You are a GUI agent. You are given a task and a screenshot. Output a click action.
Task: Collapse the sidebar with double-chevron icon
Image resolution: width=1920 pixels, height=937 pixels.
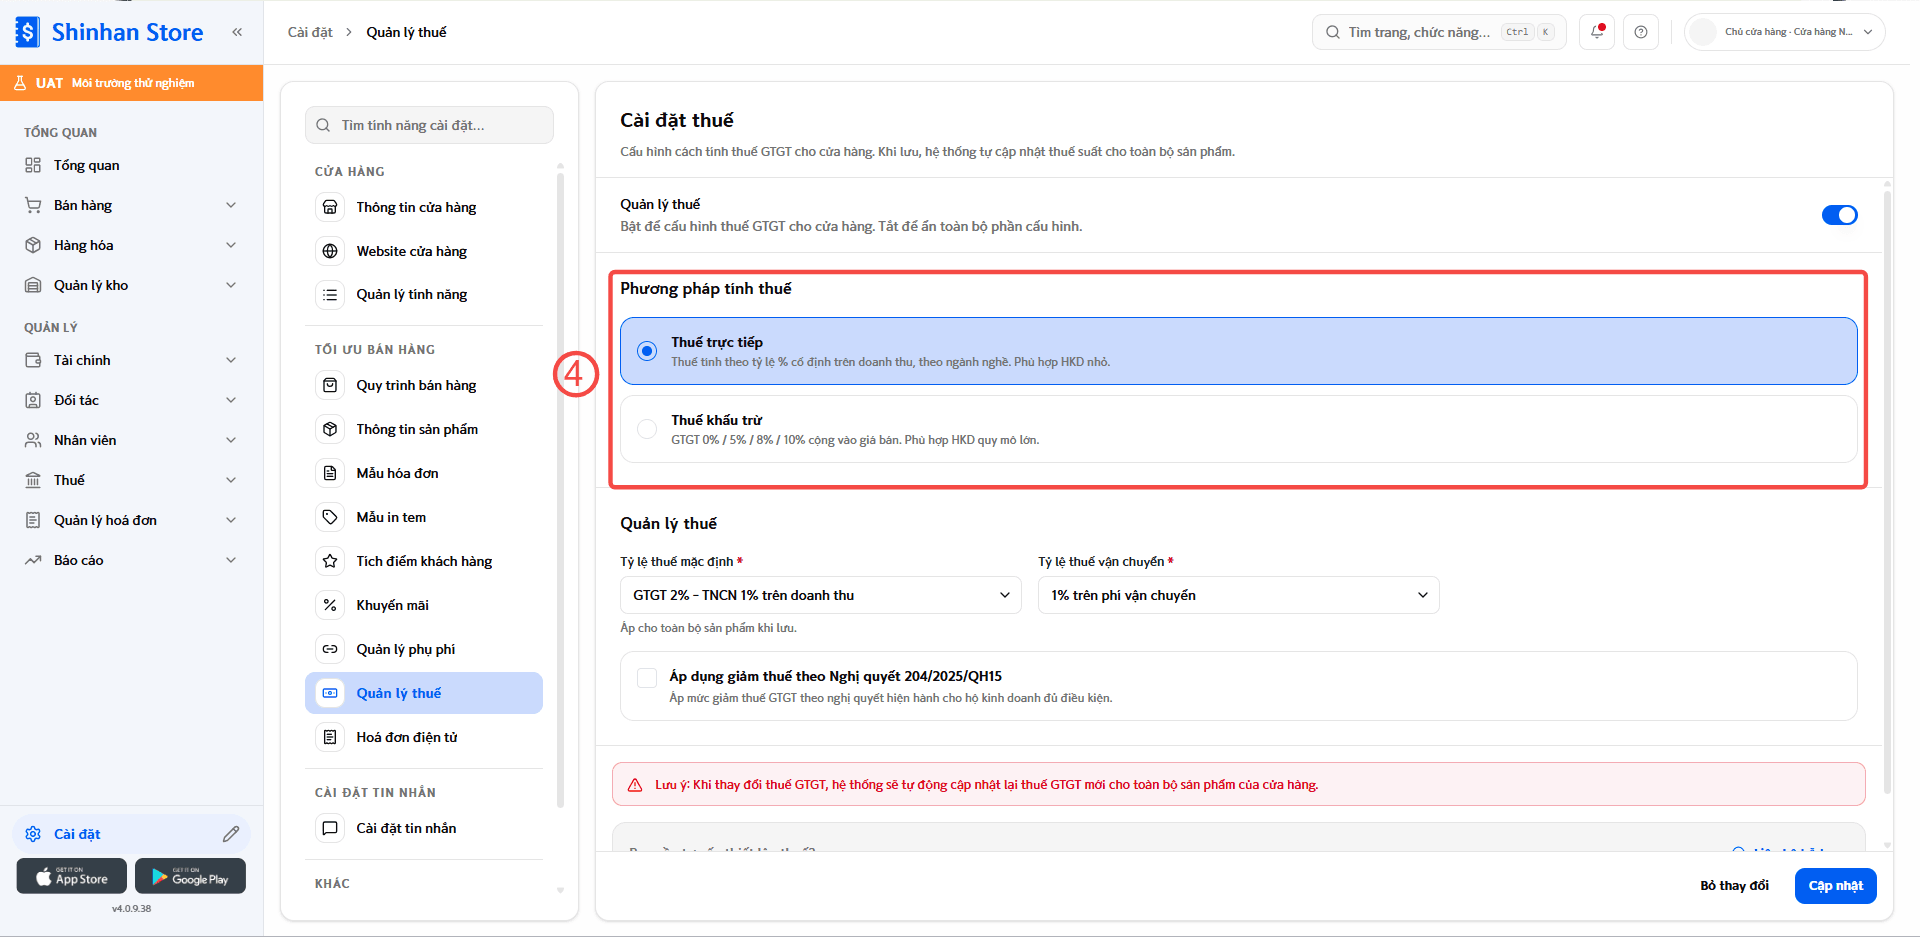click(237, 32)
